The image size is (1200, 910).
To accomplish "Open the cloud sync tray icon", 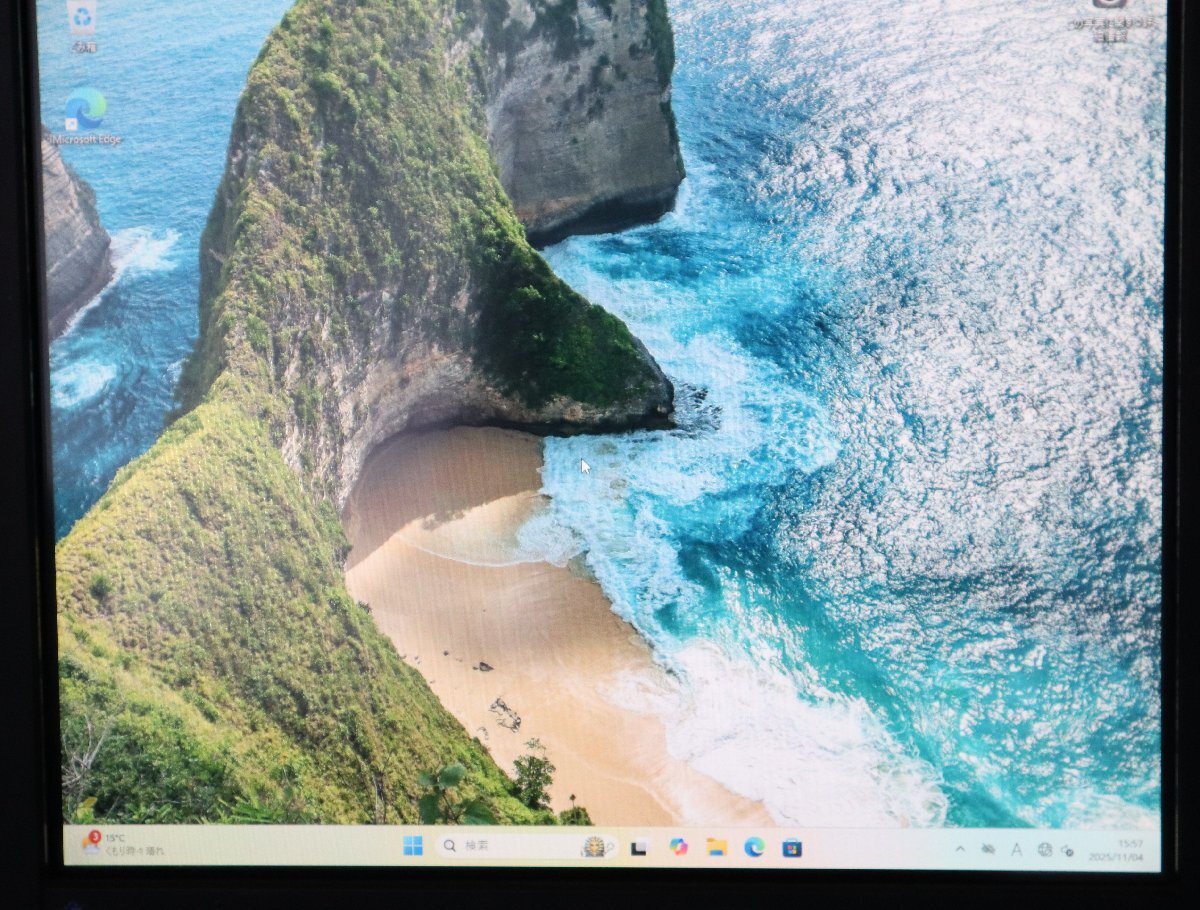I will point(988,849).
